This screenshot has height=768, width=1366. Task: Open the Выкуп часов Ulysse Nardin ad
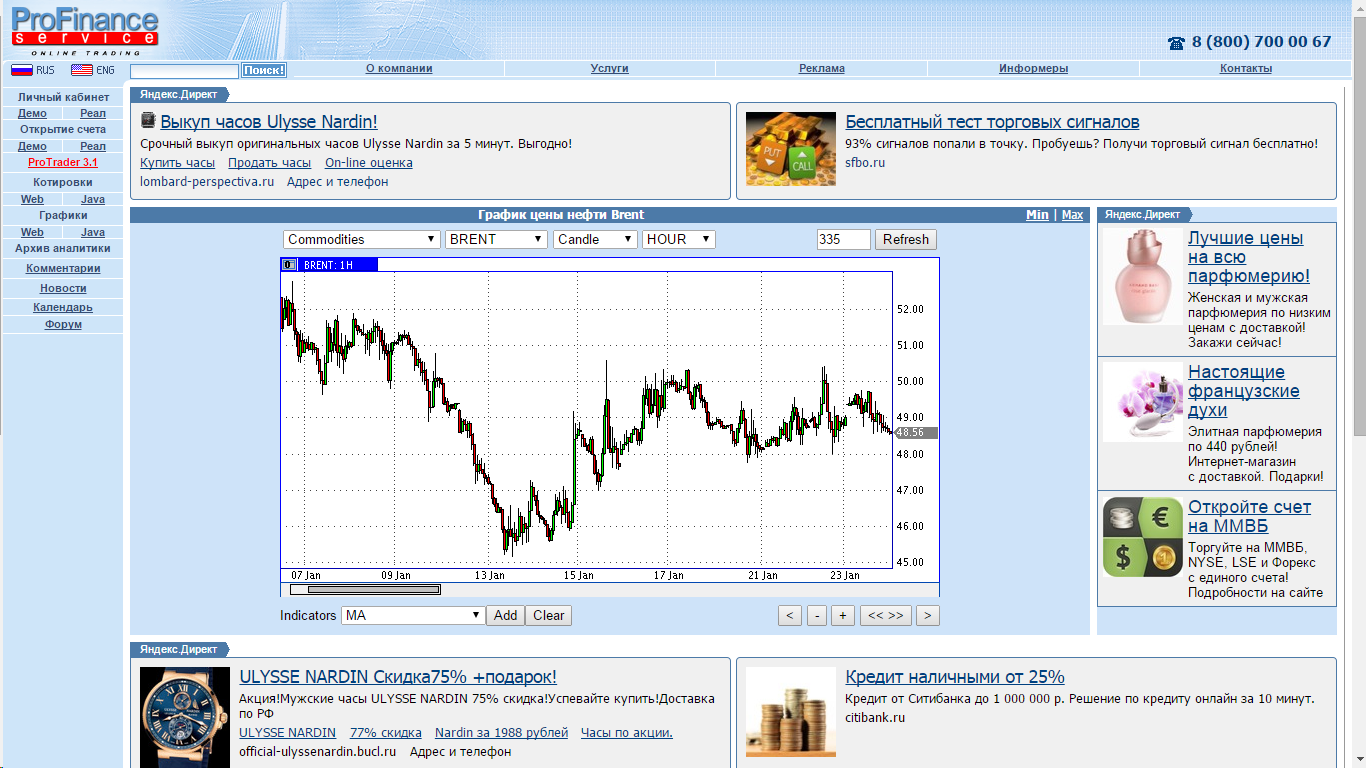[x=269, y=122]
